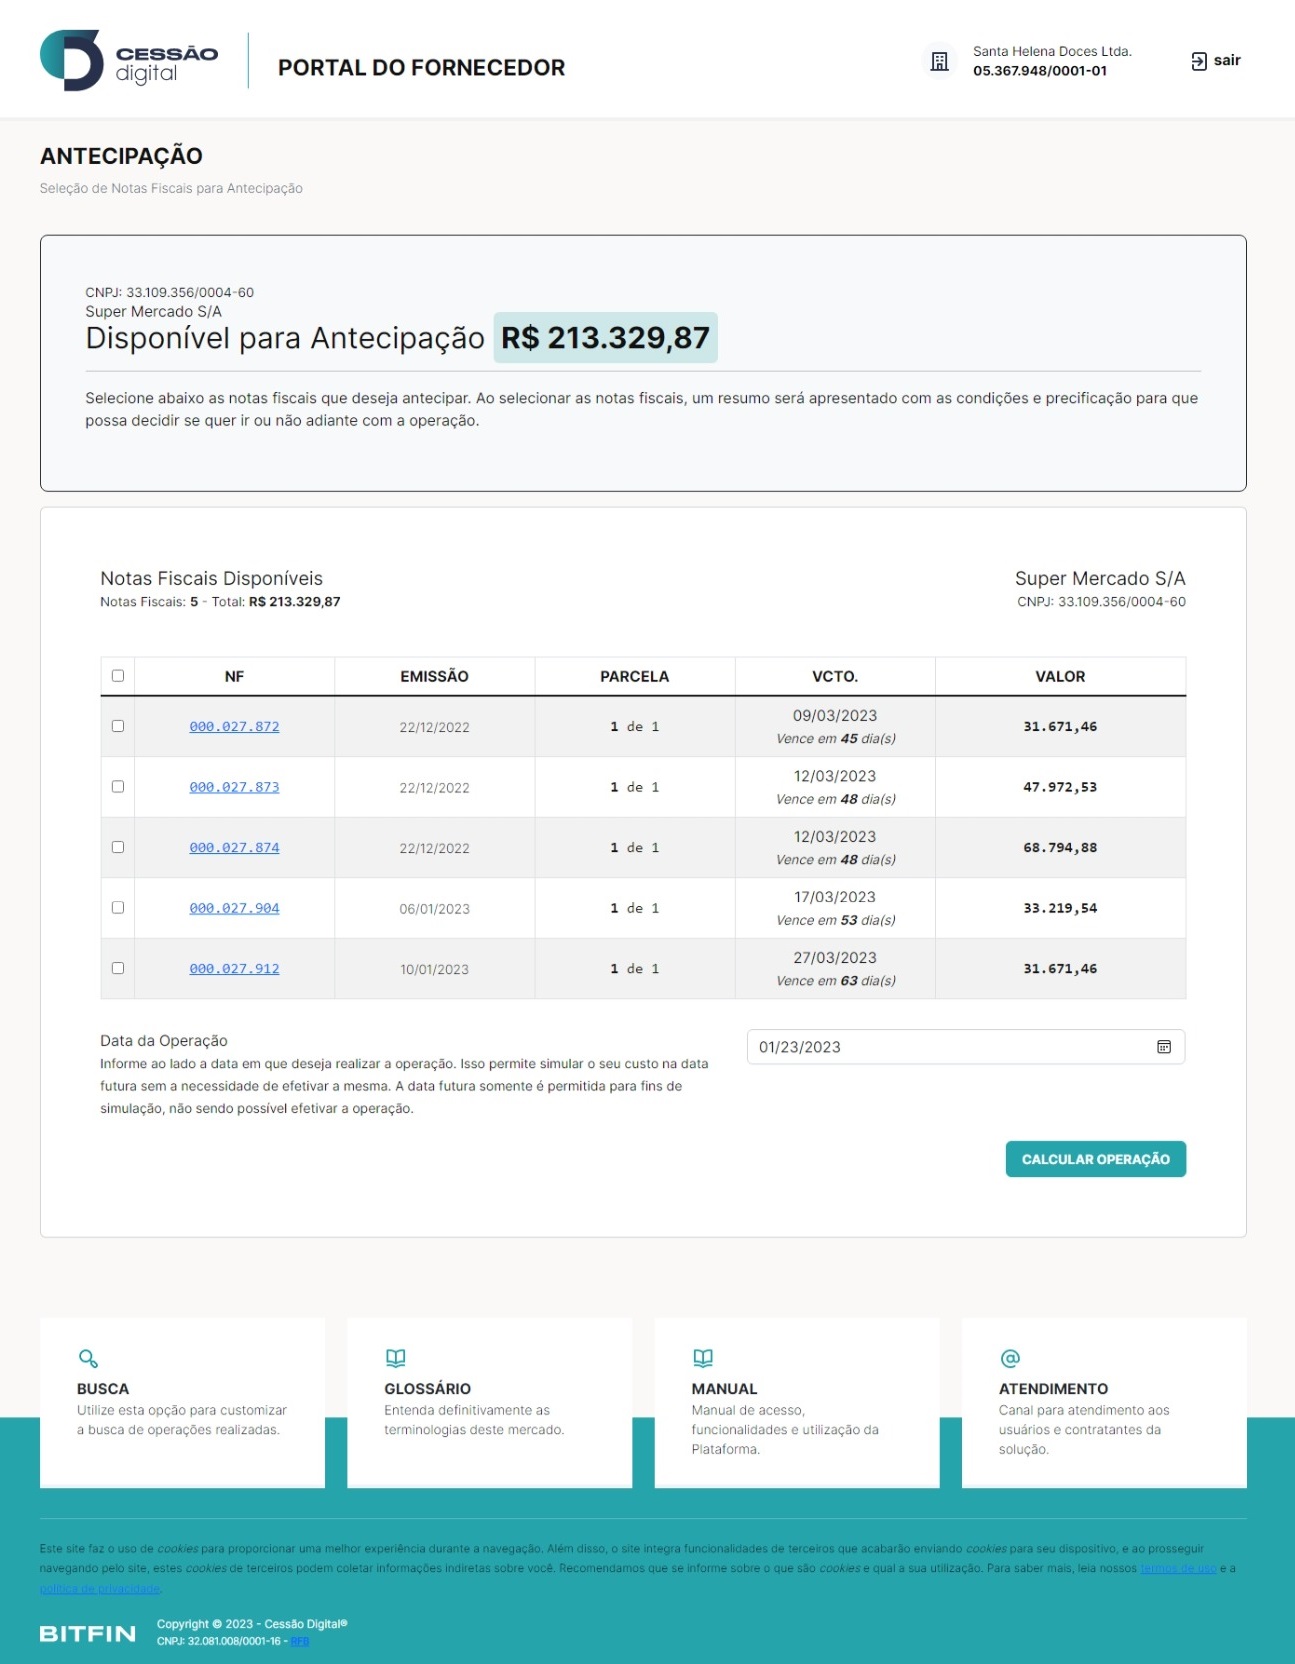Open the política de privacidade link
Image resolution: width=1295 pixels, height=1664 pixels.
tap(100, 1589)
